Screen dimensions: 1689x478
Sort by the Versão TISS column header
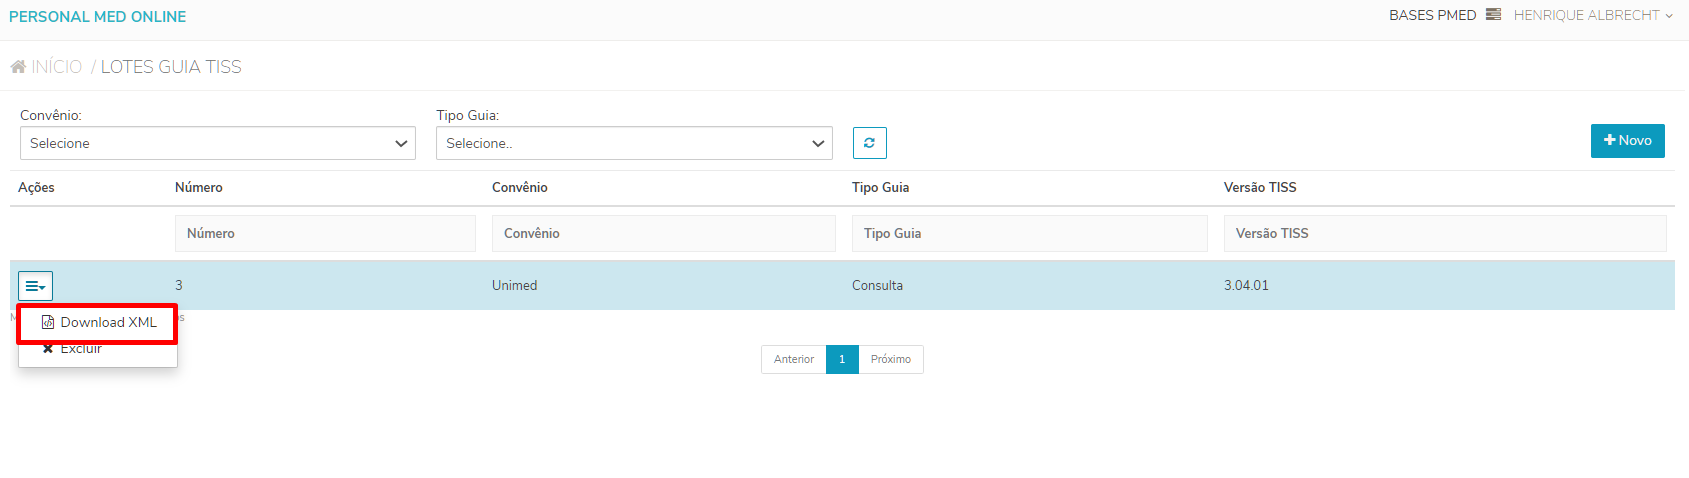(x=1260, y=187)
